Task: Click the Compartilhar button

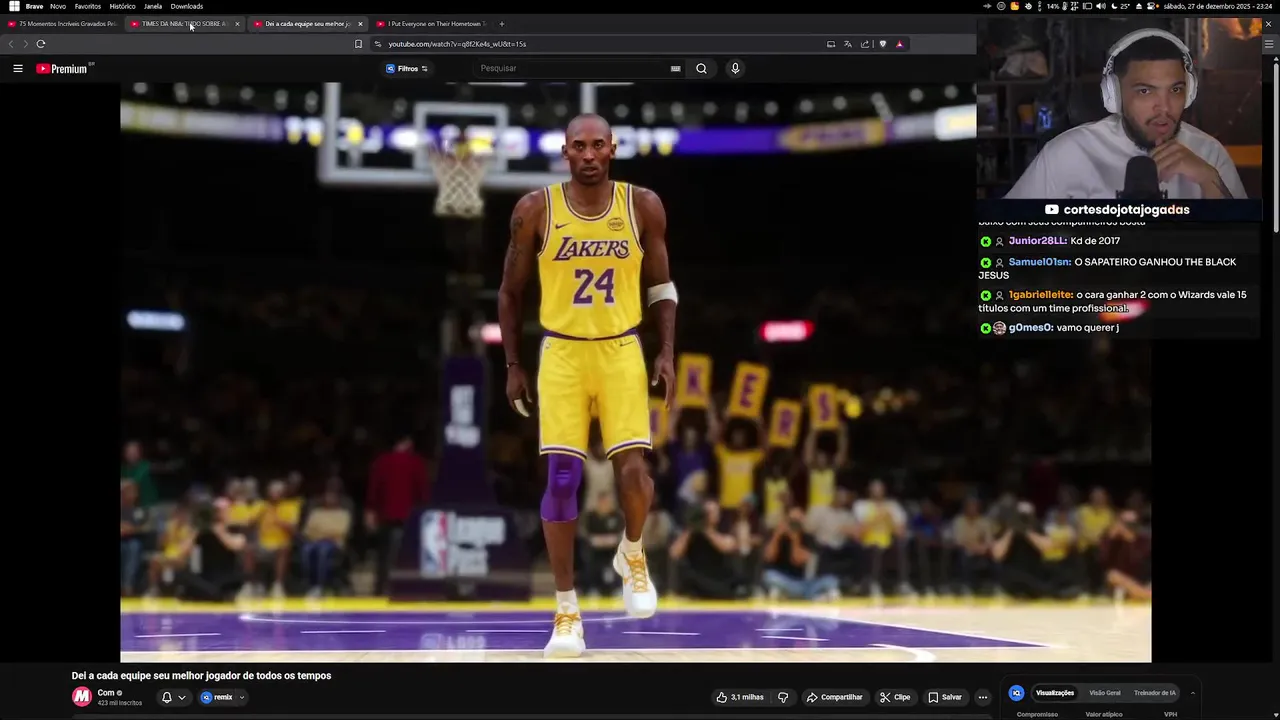Action: point(834,697)
